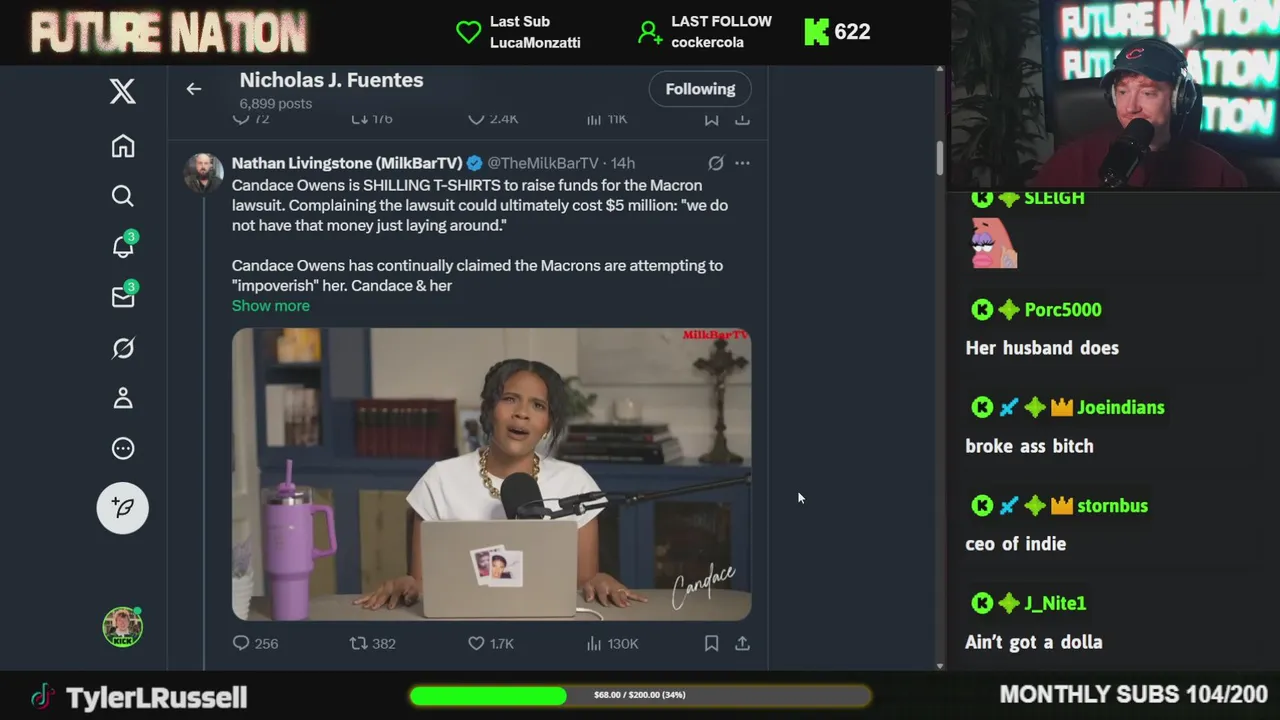
Task: Click the crown badge next to stornbus
Action: click(1061, 506)
